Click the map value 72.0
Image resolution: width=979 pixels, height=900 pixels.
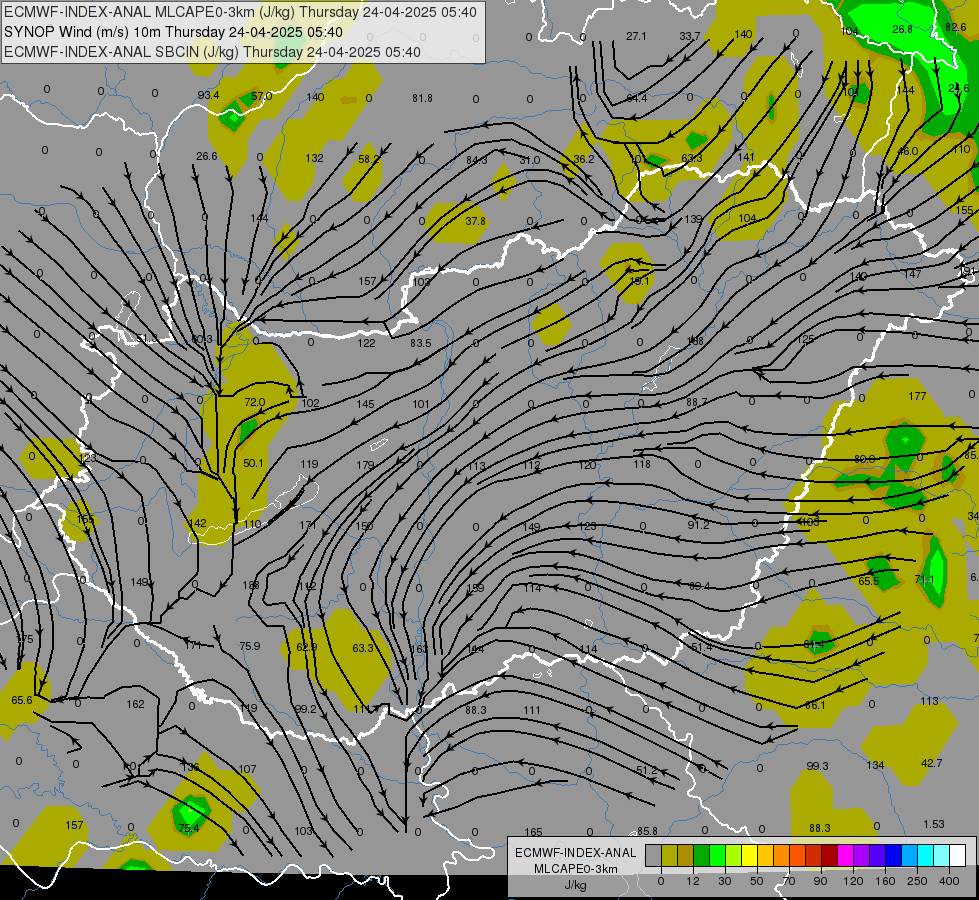click(x=255, y=402)
